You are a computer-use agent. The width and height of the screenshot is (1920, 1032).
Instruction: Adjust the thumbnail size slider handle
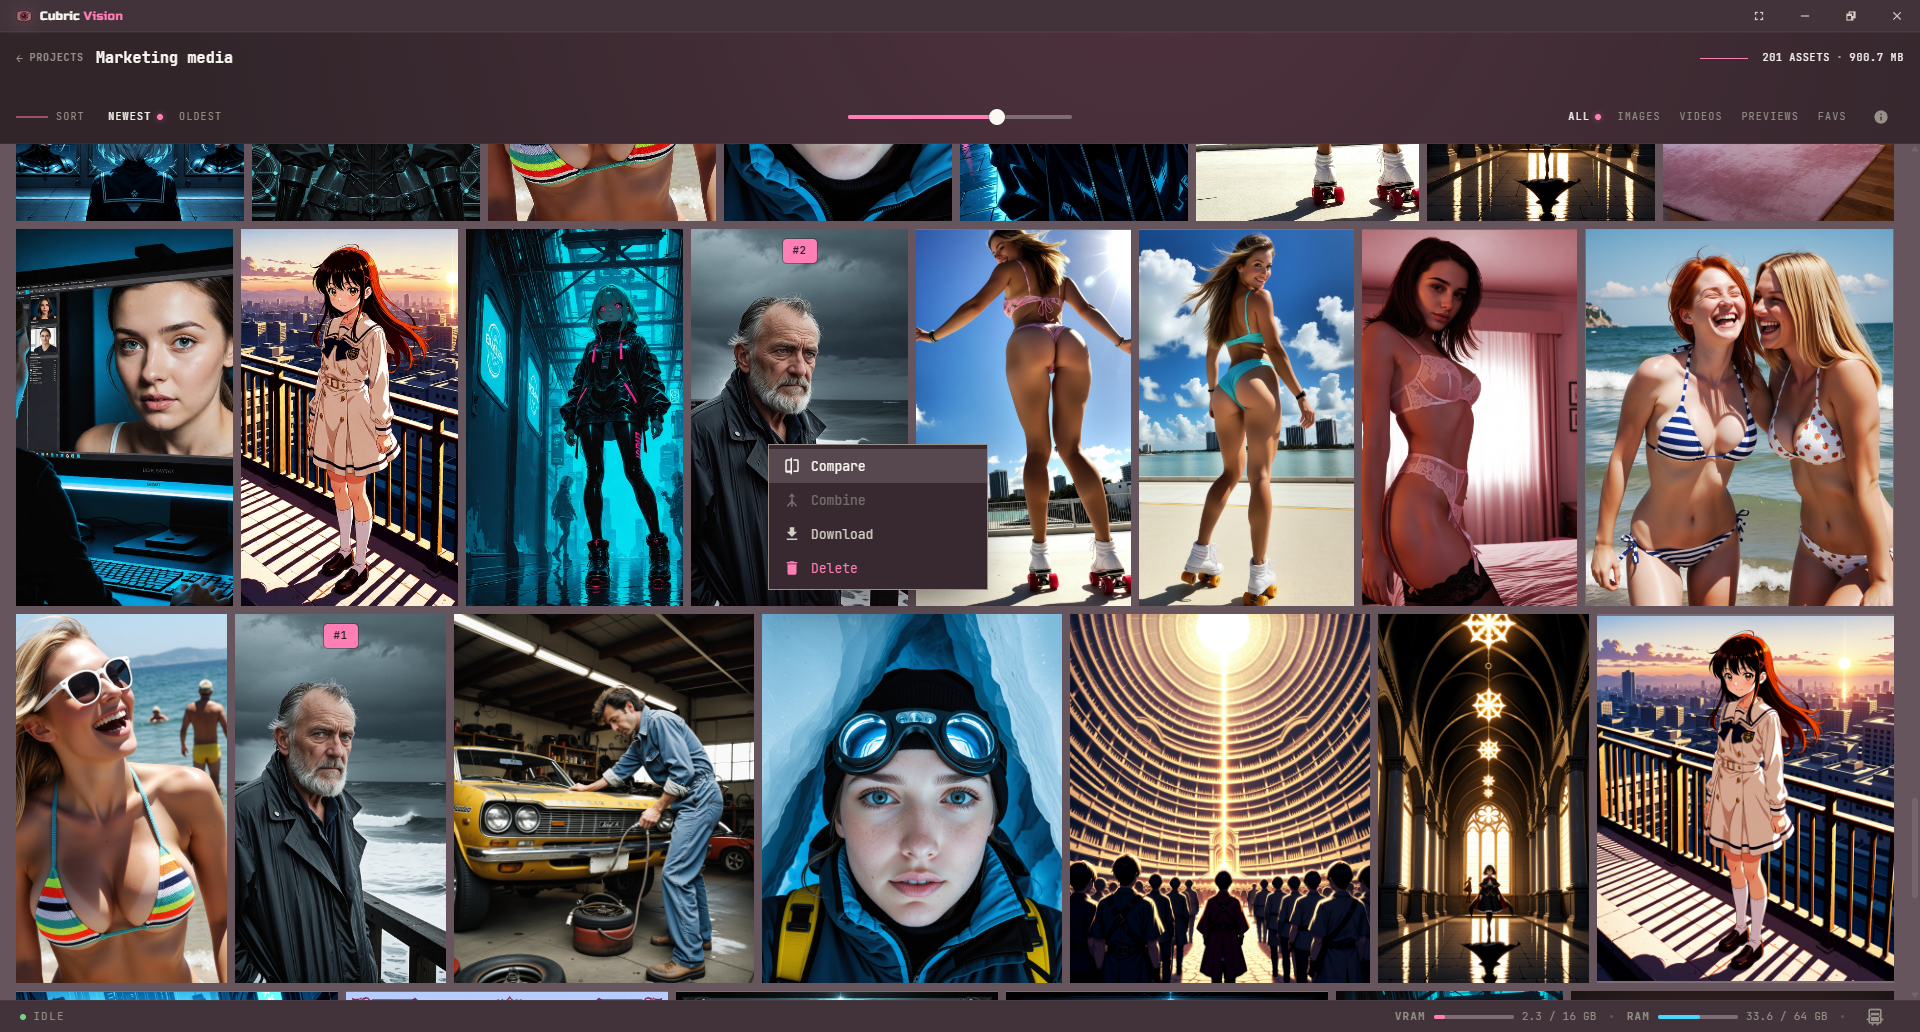(x=997, y=117)
